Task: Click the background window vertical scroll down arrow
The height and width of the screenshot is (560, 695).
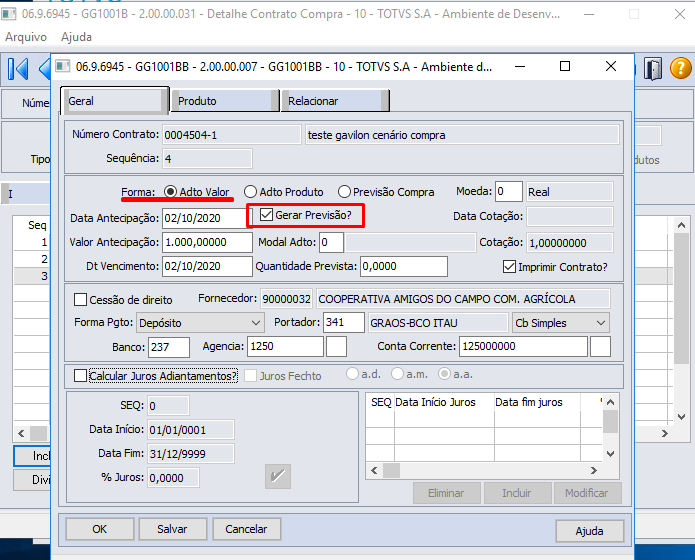Action: coord(681,416)
